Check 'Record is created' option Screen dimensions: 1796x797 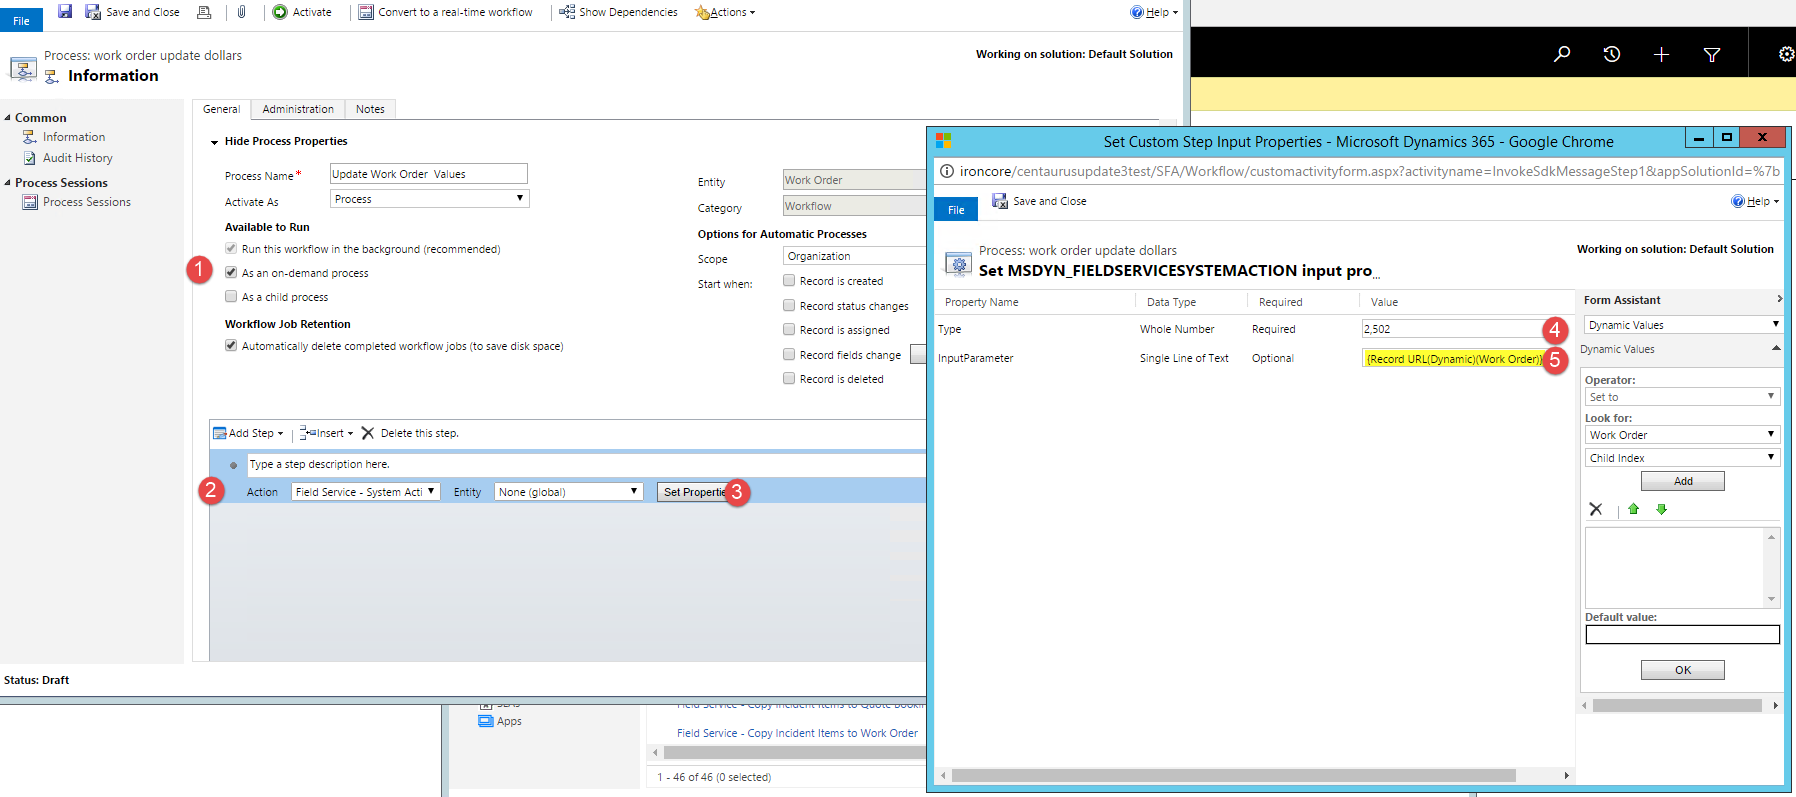click(x=789, y=281)
